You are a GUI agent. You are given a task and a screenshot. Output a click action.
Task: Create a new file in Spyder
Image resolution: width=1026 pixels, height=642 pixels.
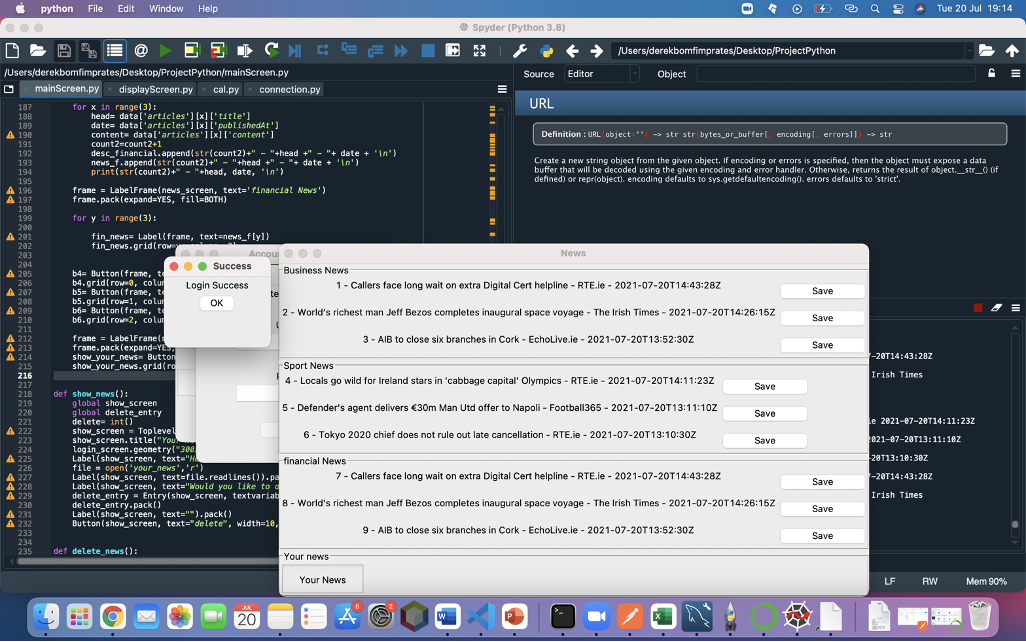click(12, 50)
